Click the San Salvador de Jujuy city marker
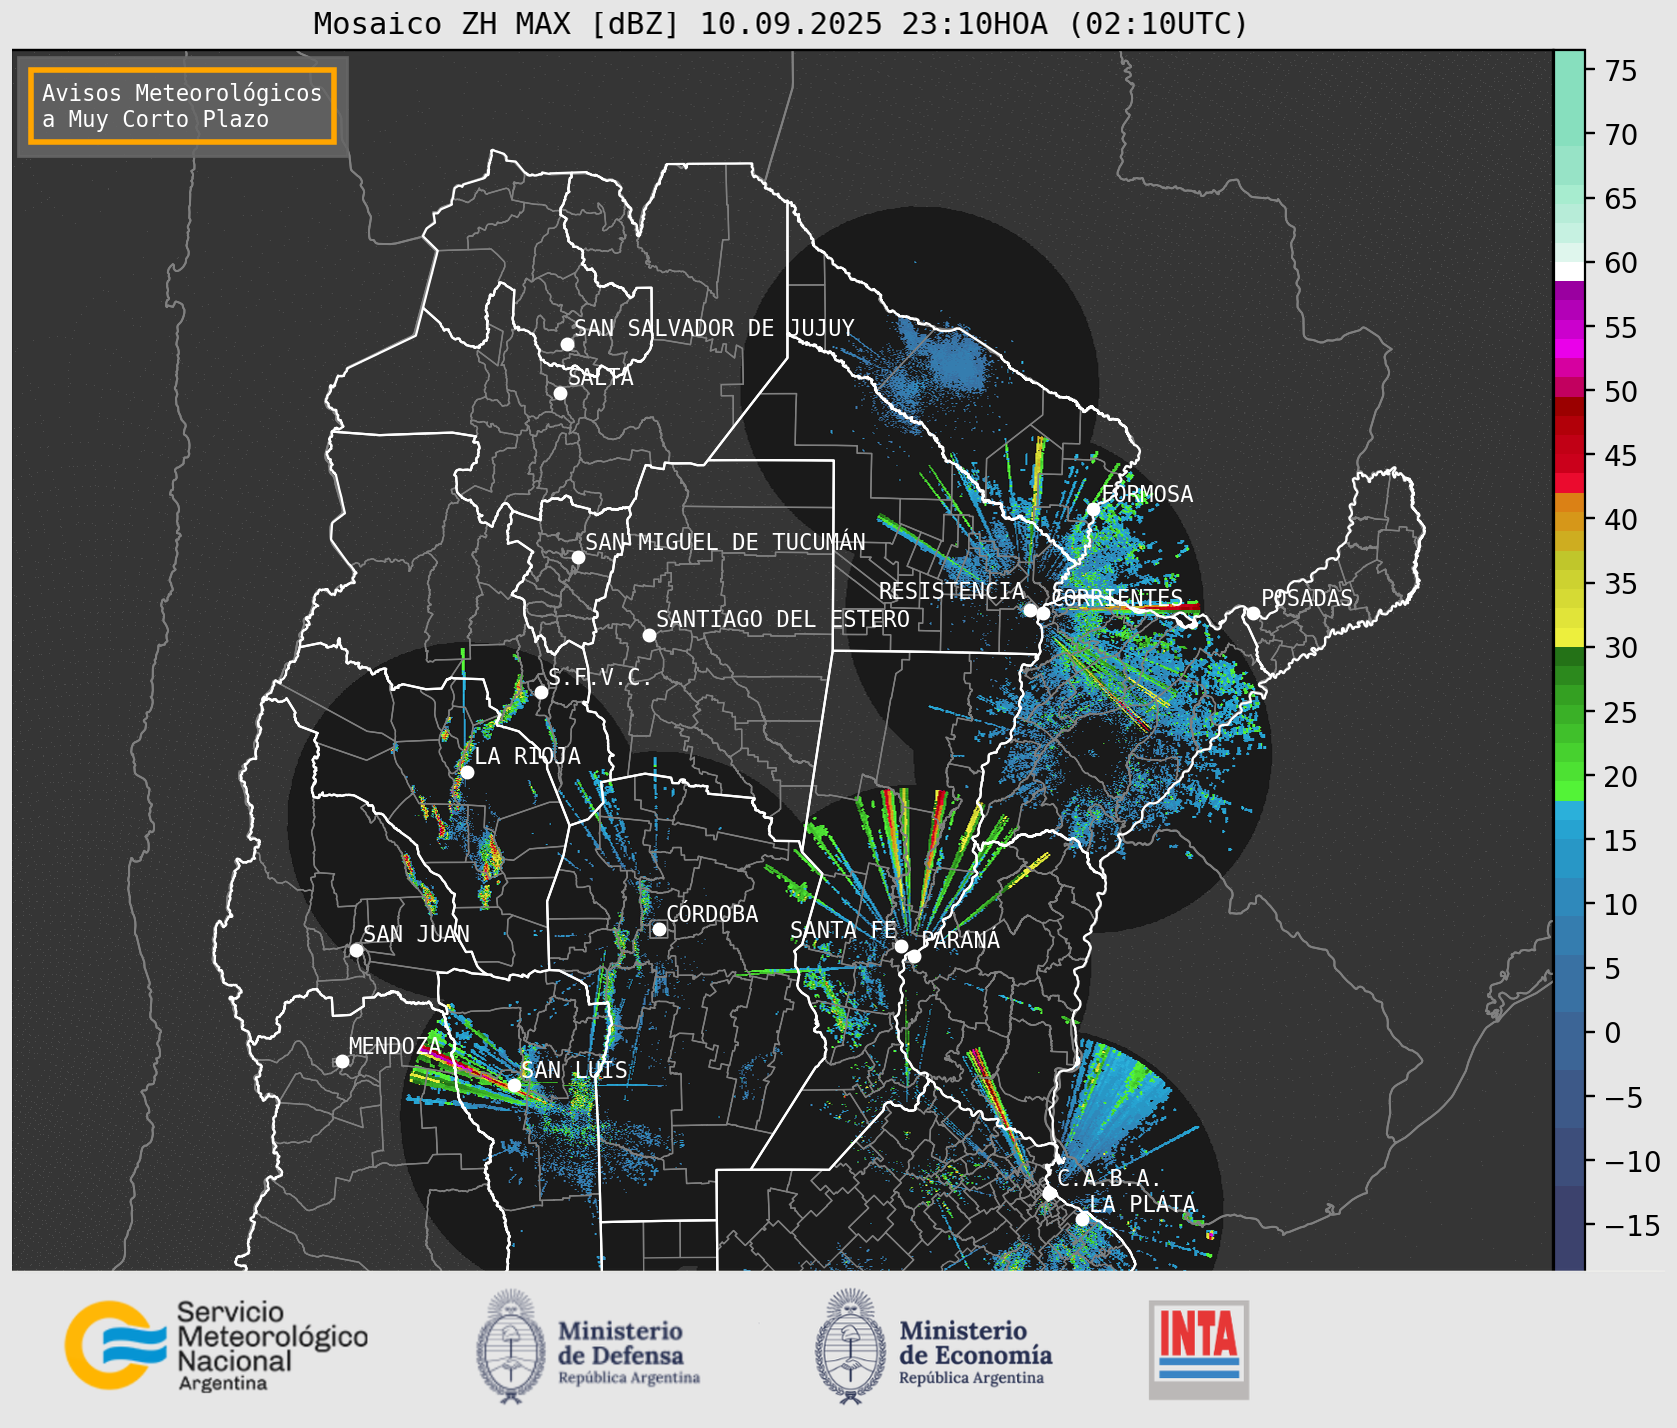 coord(567,344)
